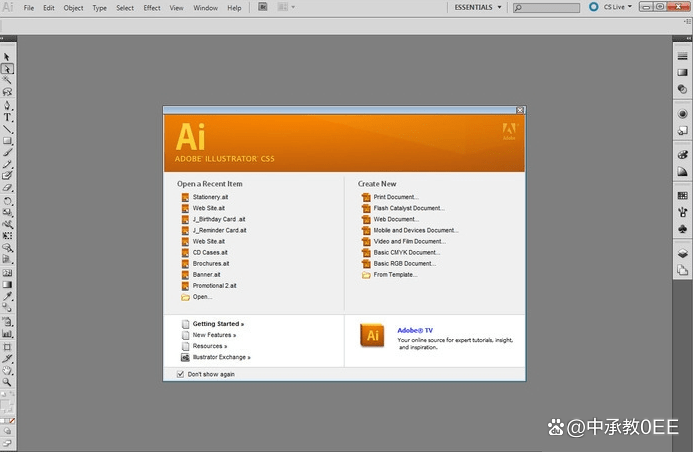Open recent file Banner.ait
The height and width of the screenshot is (452, 693).
tap(201, 274)
